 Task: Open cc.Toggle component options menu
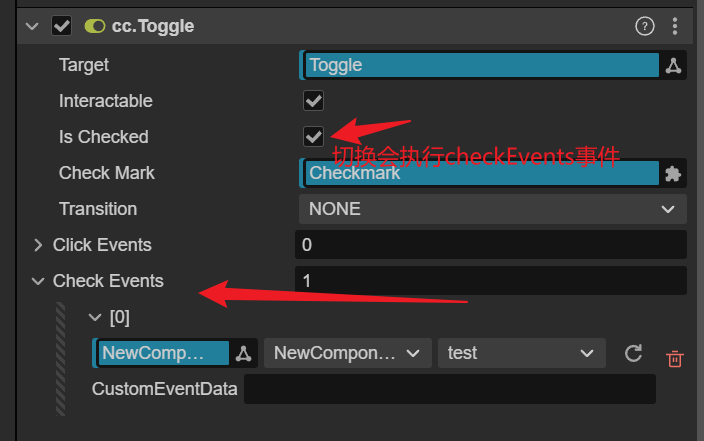pyautogui.click(x=676, y=26)
